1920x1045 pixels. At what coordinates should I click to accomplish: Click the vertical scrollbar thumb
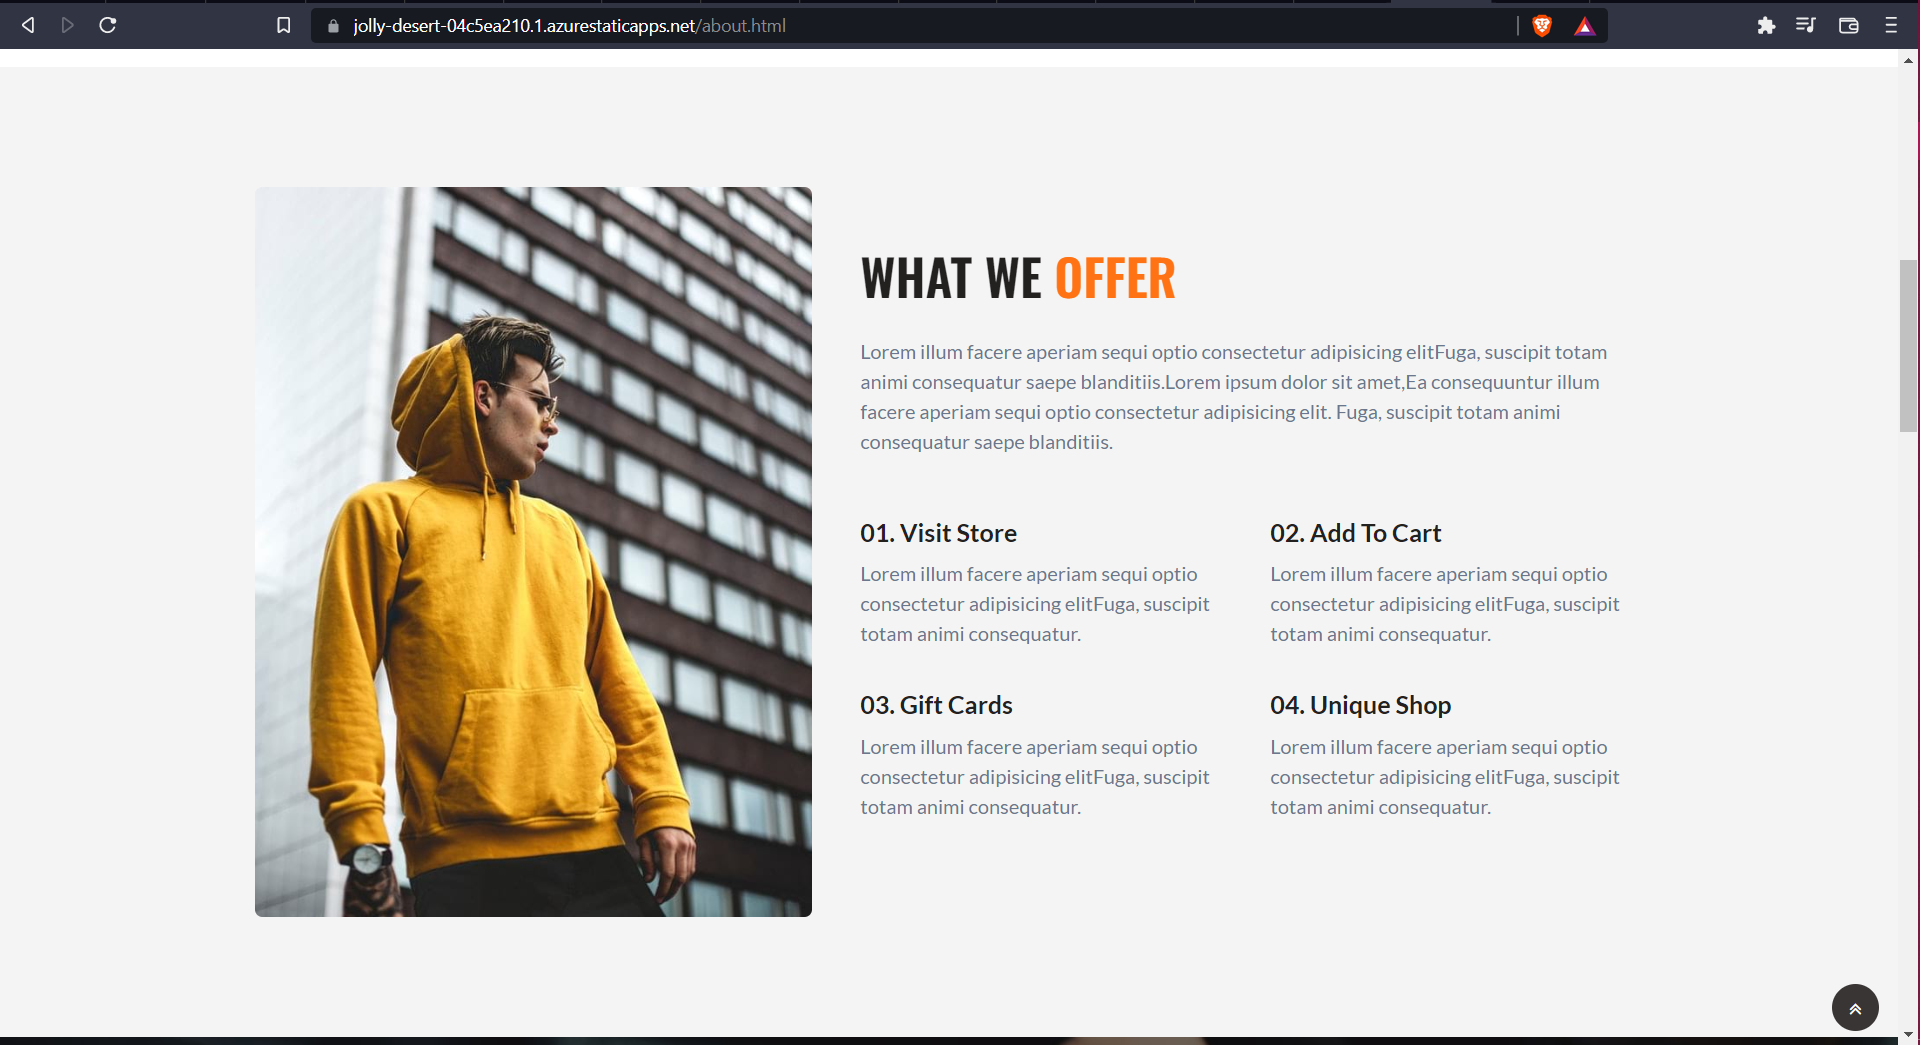(1909, 346)
